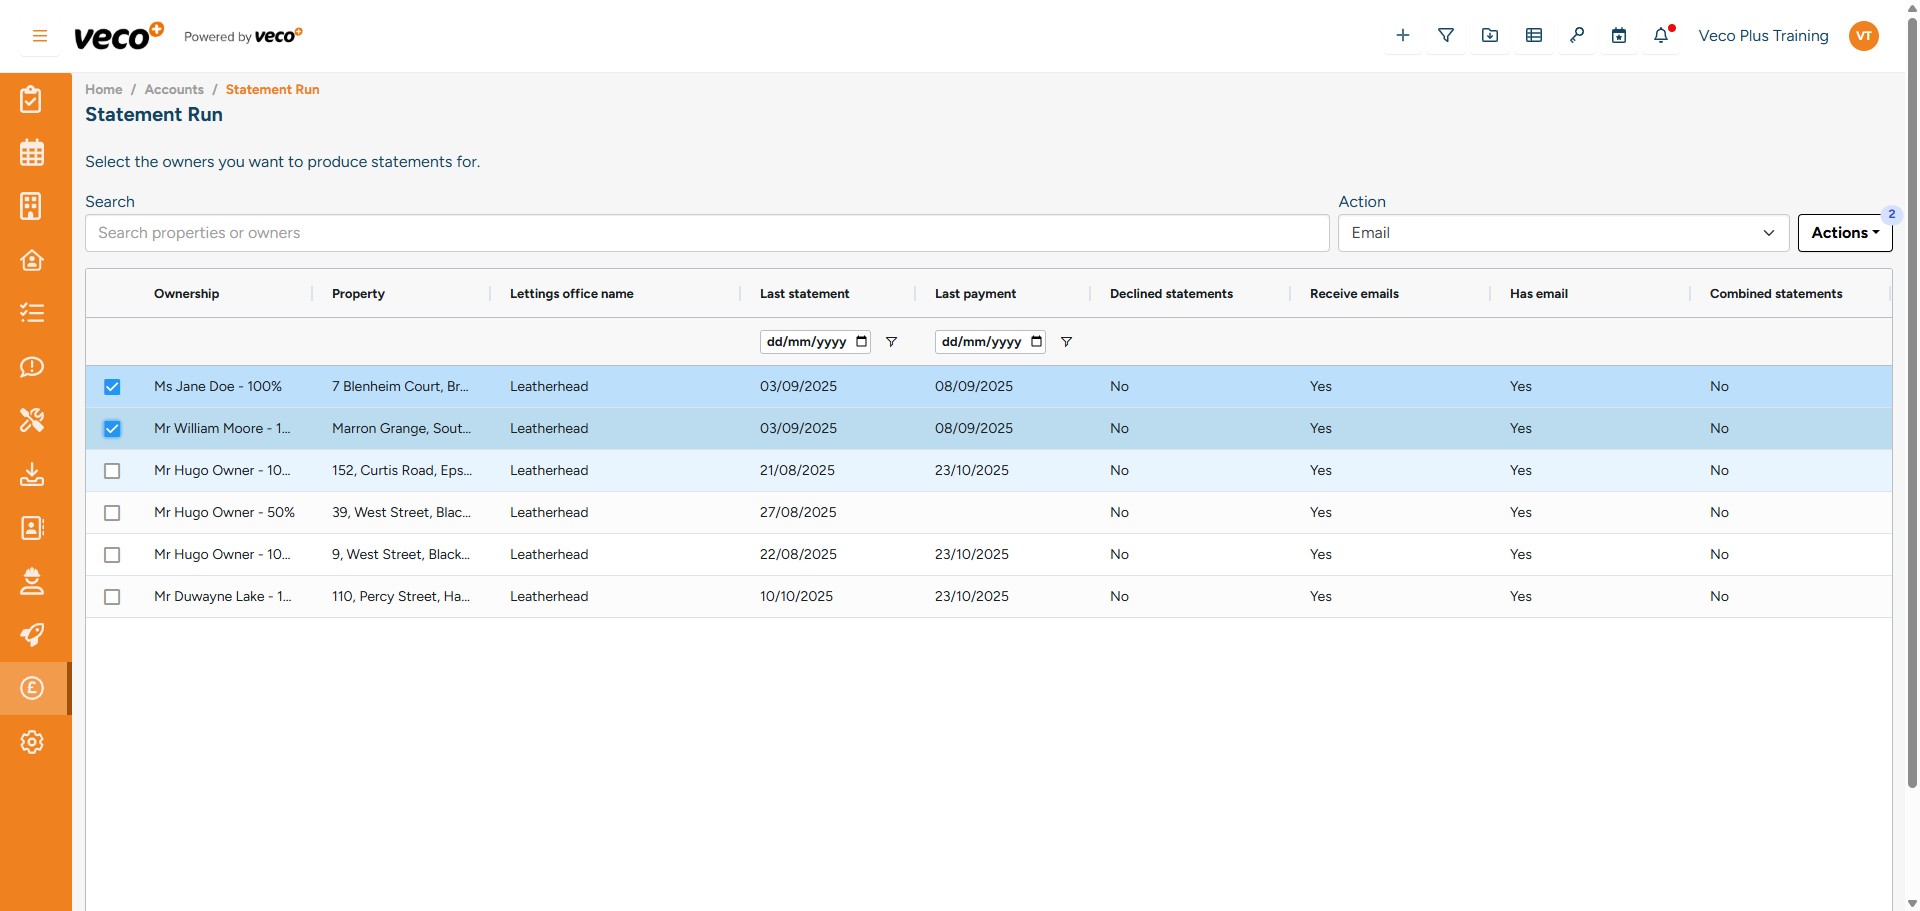1920x911 pixels.
Task: Click the Home breadcrumb link
Action: coord(103,89)
